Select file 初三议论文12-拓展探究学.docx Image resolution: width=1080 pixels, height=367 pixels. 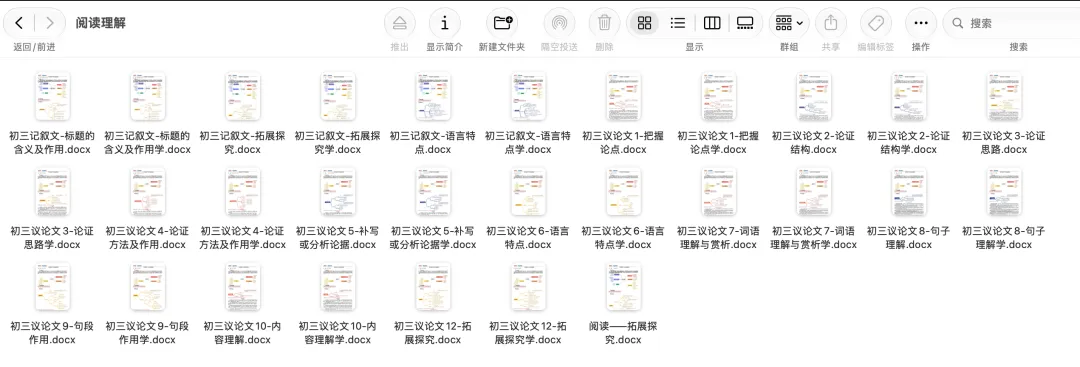[528, 304]
